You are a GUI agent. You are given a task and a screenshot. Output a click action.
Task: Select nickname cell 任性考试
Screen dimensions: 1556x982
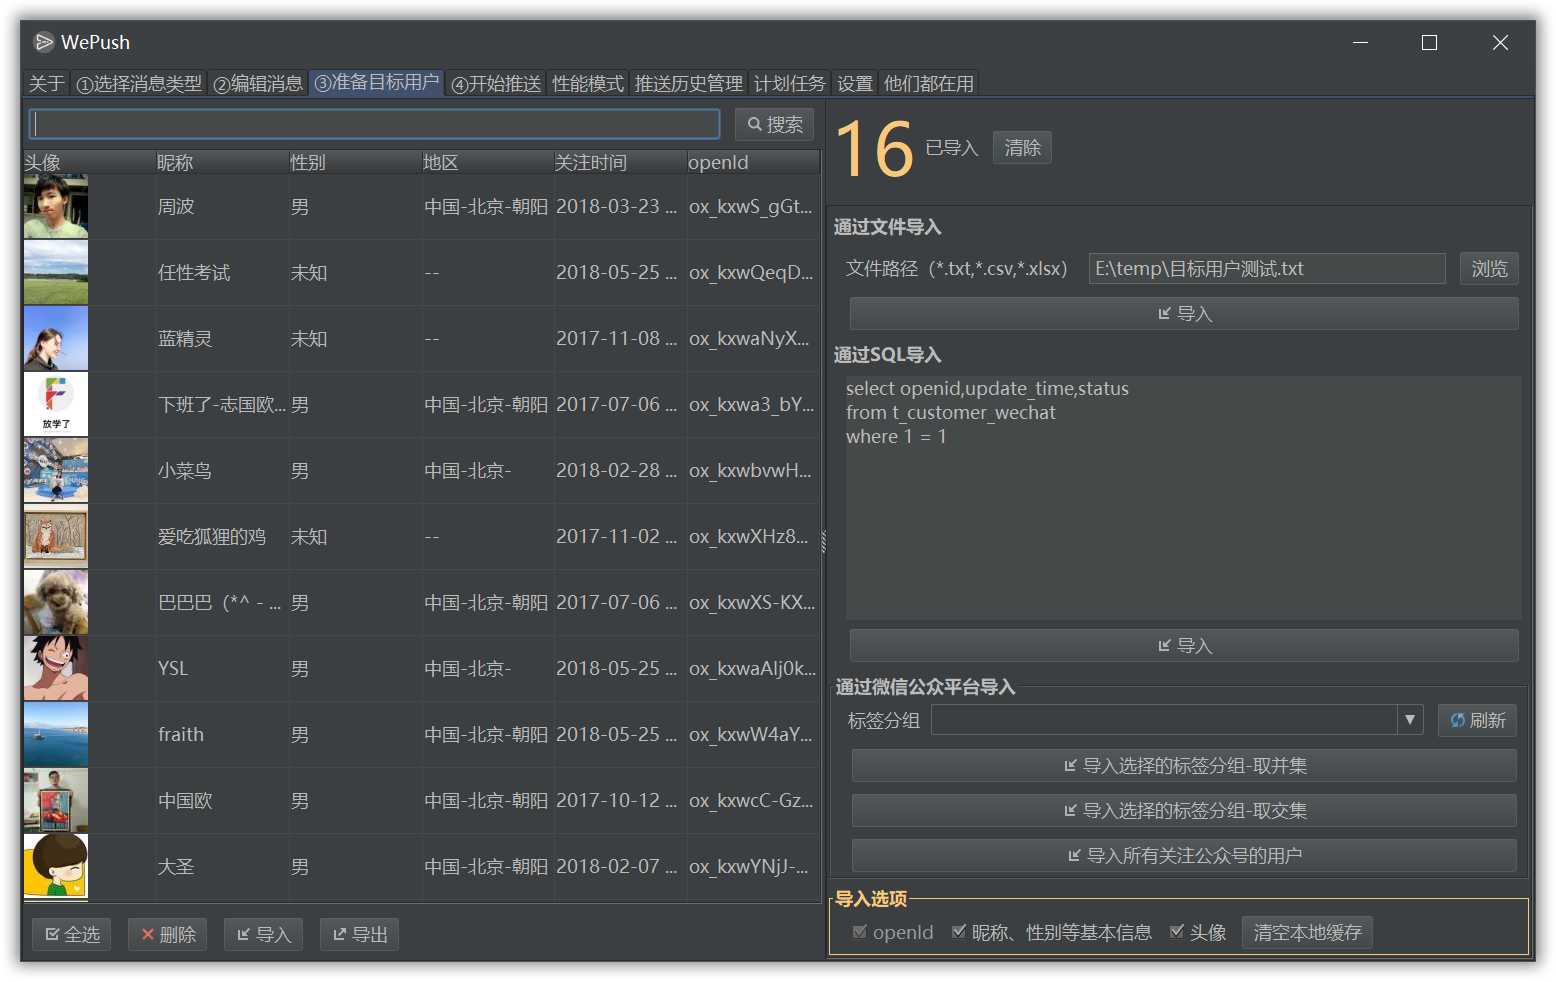tap(222, 273)
